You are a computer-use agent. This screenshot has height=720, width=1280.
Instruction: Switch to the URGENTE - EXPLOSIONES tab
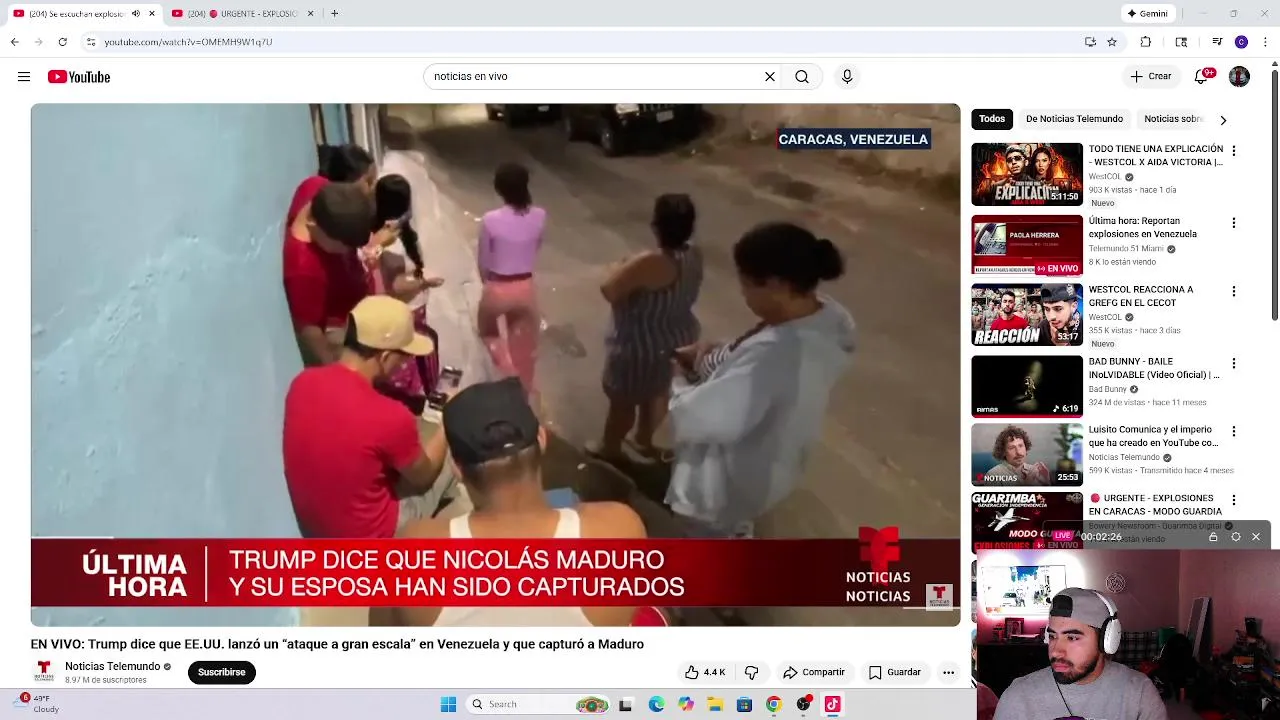(x=242, y=14)
